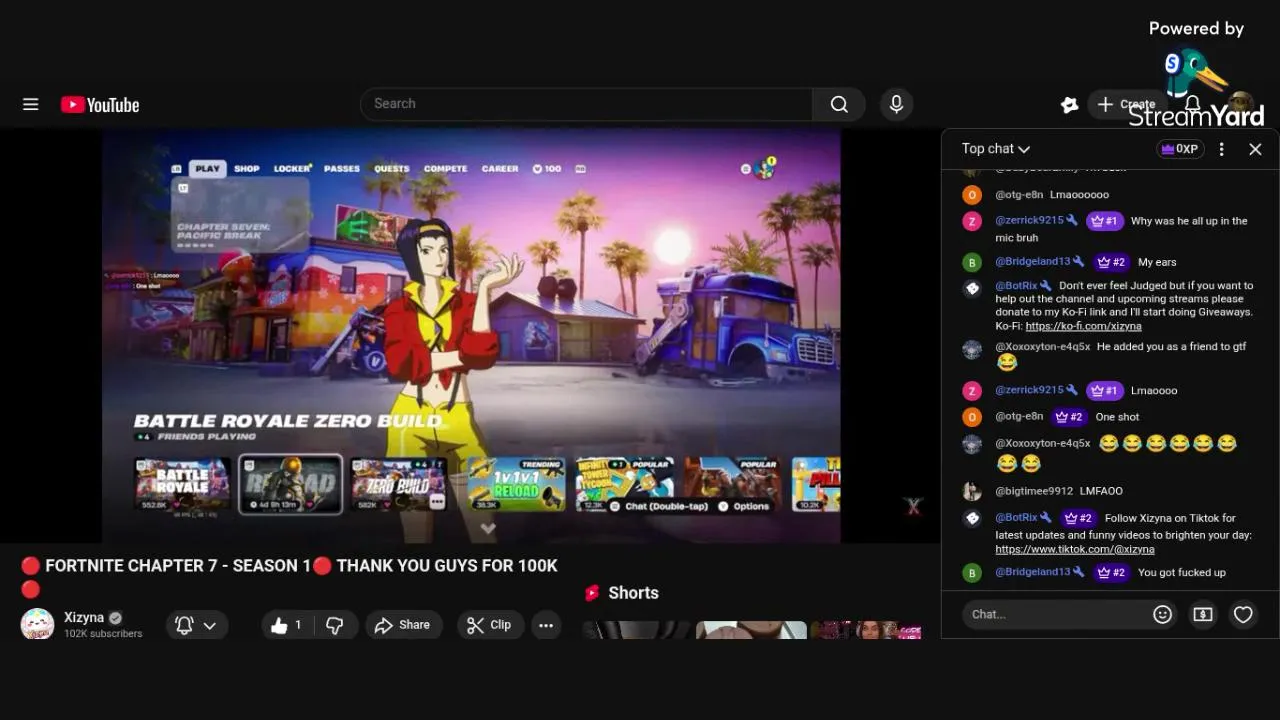Go to YouTube home via logo
The width and height of the screenshot is (1280, 720).
click(x=100, y=105)
